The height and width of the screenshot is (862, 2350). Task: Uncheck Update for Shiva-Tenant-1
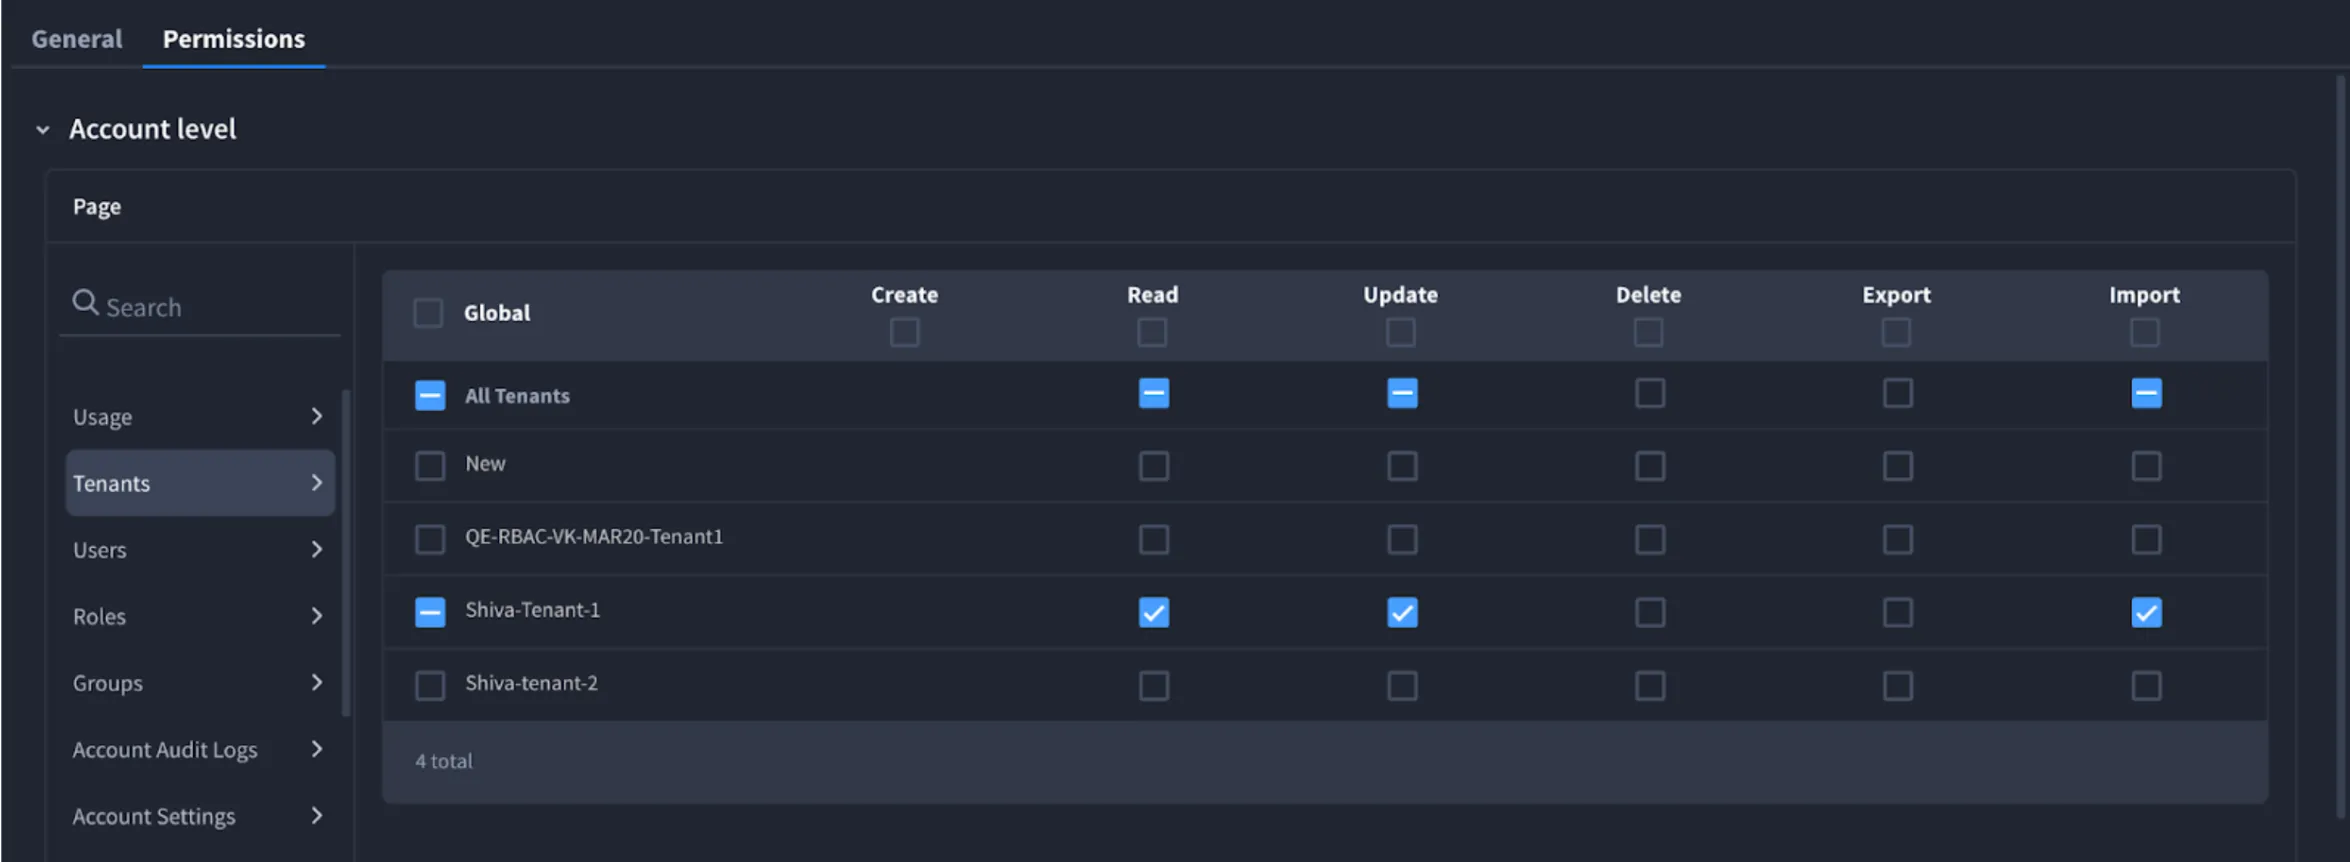coord(1403,612)
